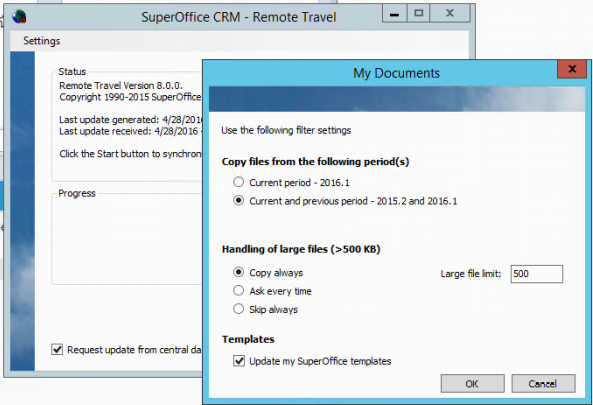This screenshot has width=593, height=405.
Task: Close the SuperOffice CRM Remote Travel window
Action: pos(450,14)
